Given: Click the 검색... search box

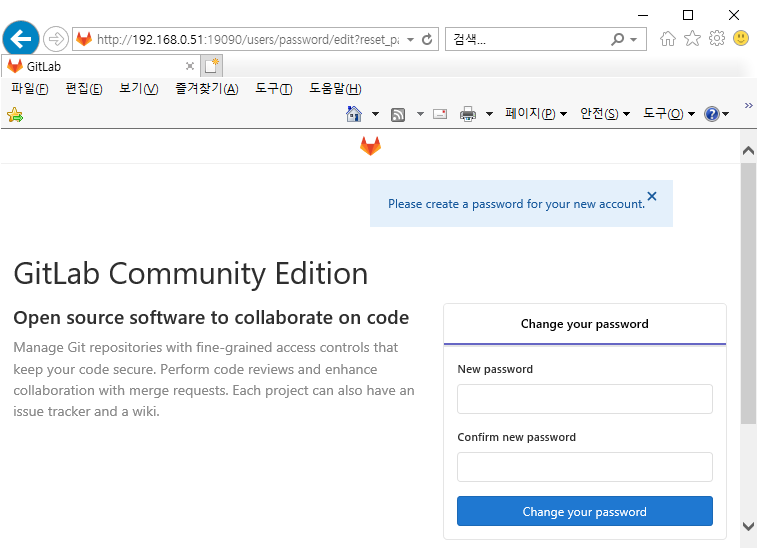Looking at the screenshot, I should click(x=529, y=40).
